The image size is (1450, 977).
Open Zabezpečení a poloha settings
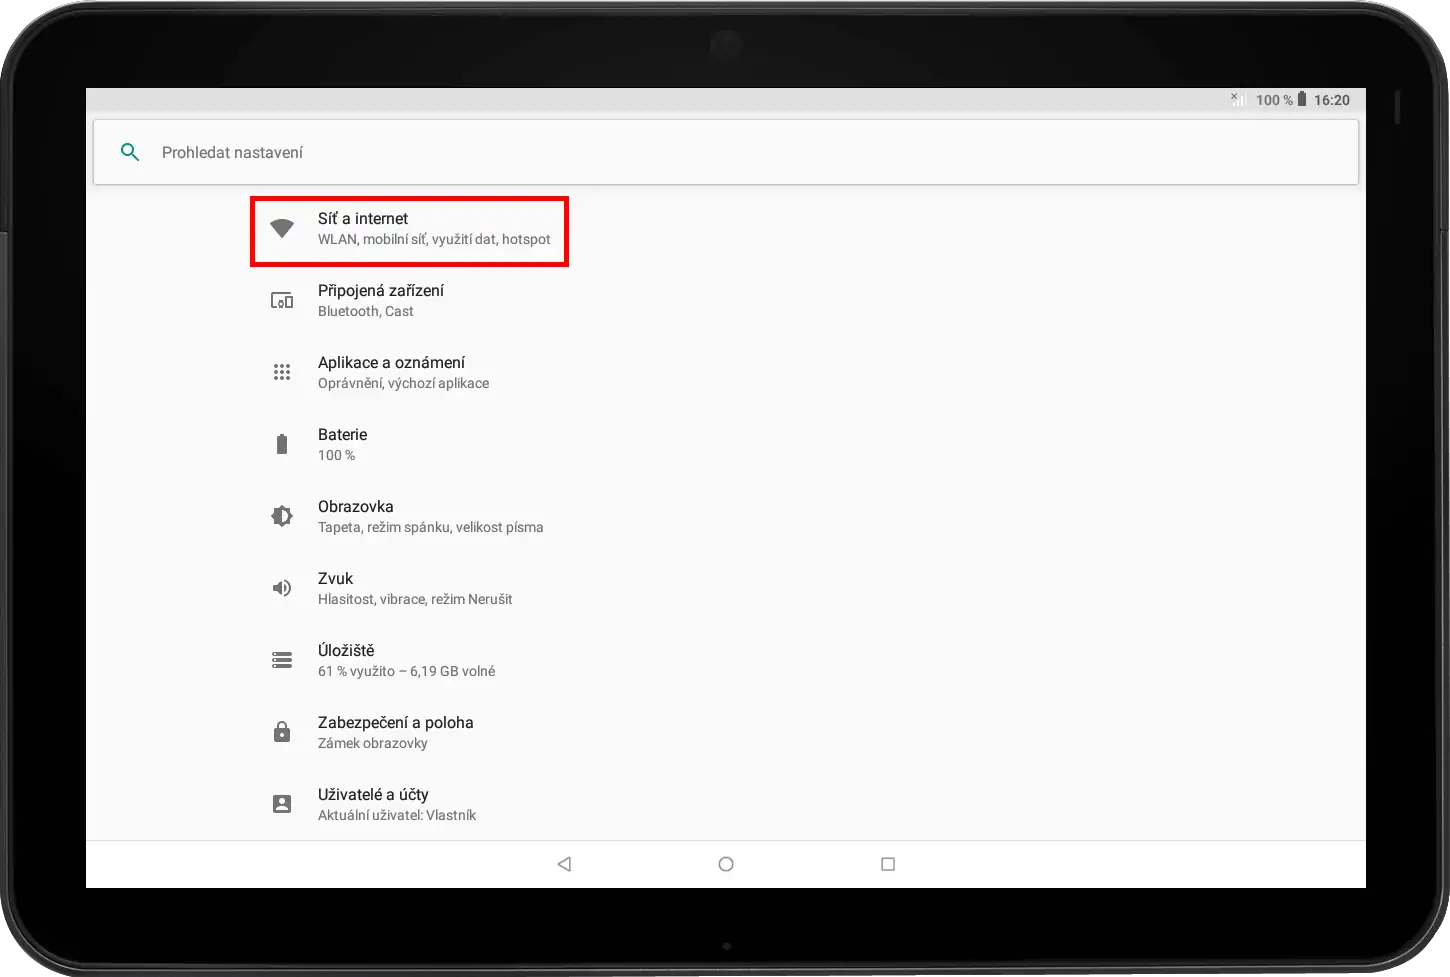pos(396,732)
